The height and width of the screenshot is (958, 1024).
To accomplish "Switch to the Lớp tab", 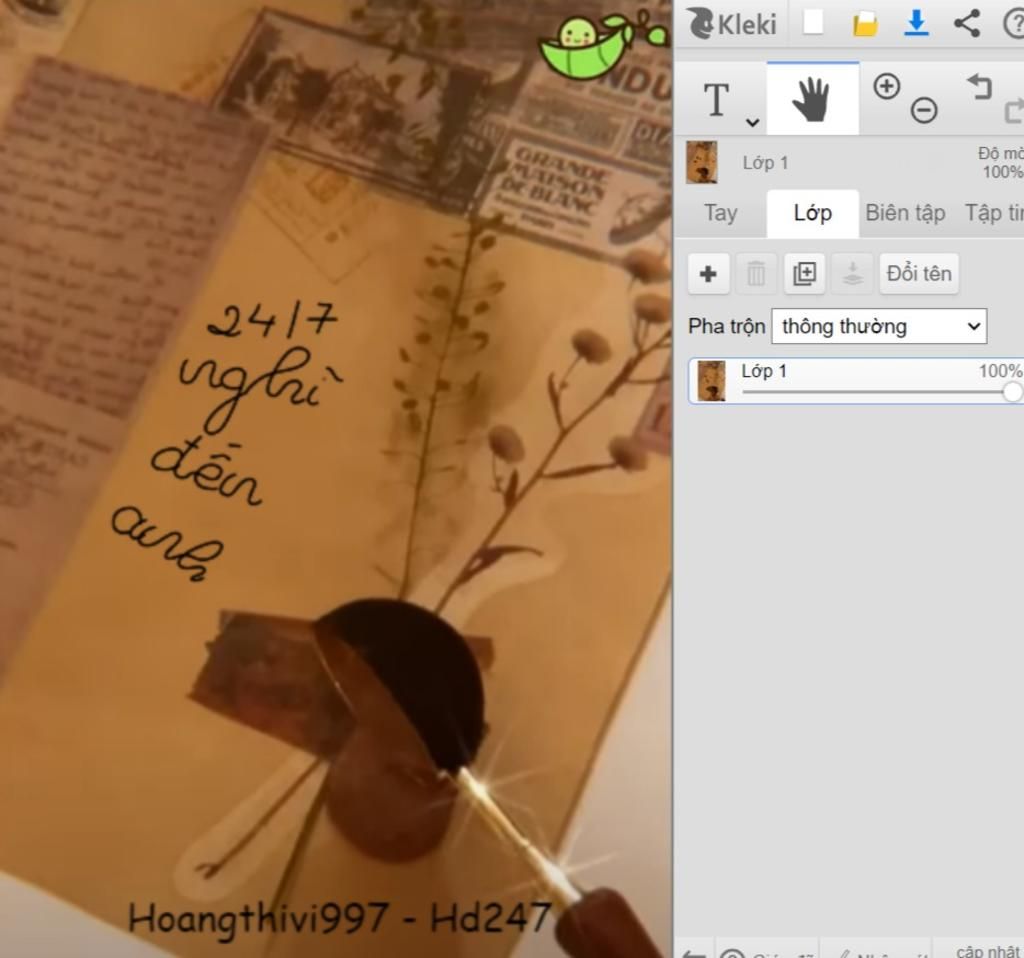I will pos(812,213).
